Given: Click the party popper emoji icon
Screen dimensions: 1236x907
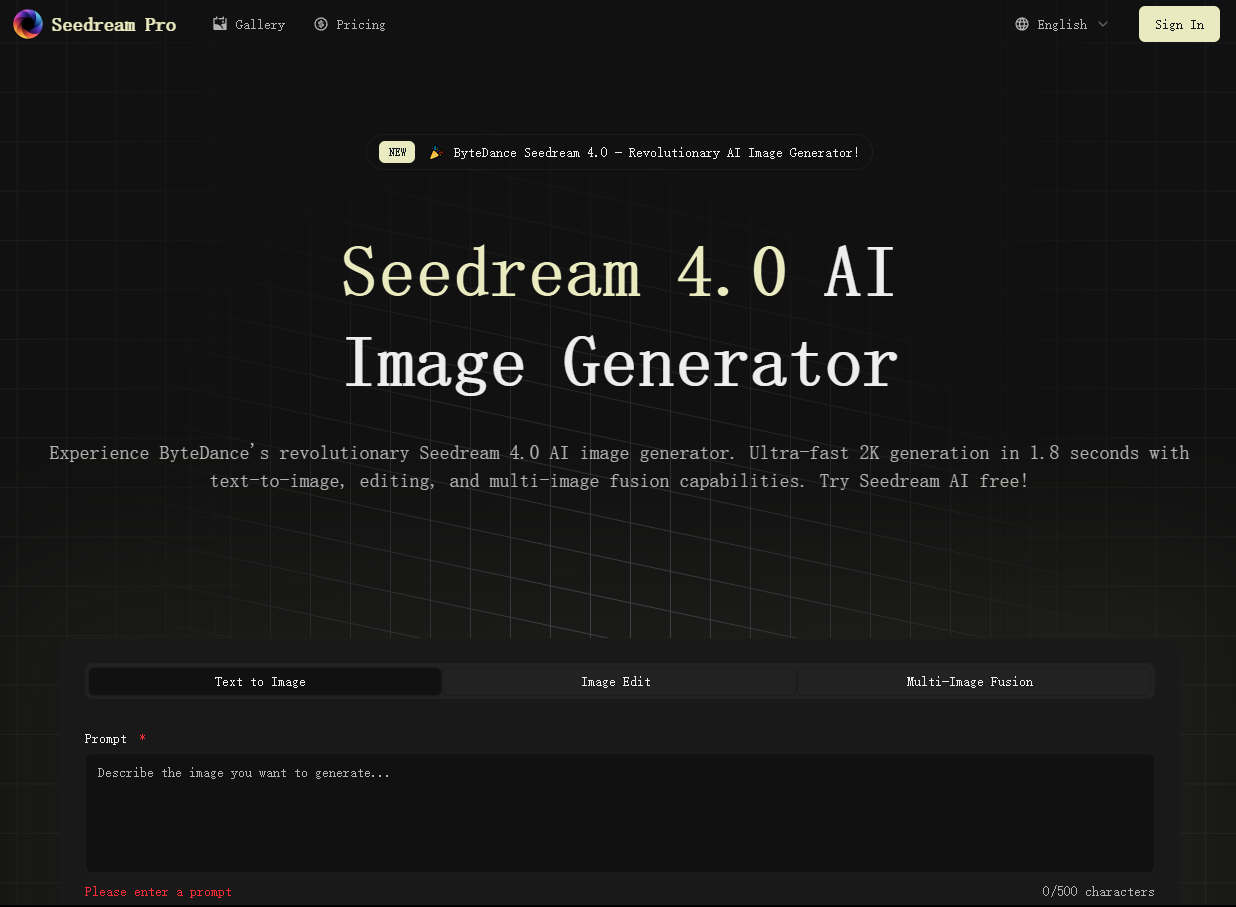Looking at the screenshot, I should (x=436, y=153).
